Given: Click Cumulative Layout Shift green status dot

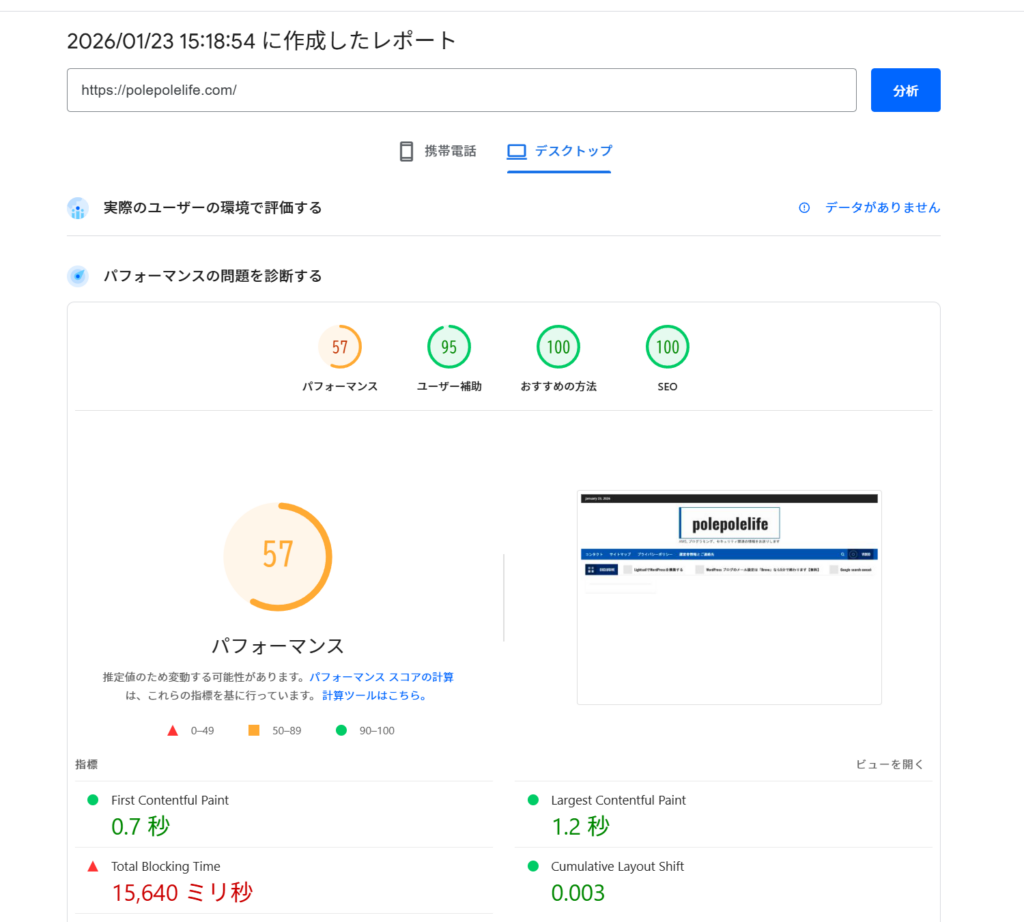Looking at the screenshot, I should [x=533, y=866].
